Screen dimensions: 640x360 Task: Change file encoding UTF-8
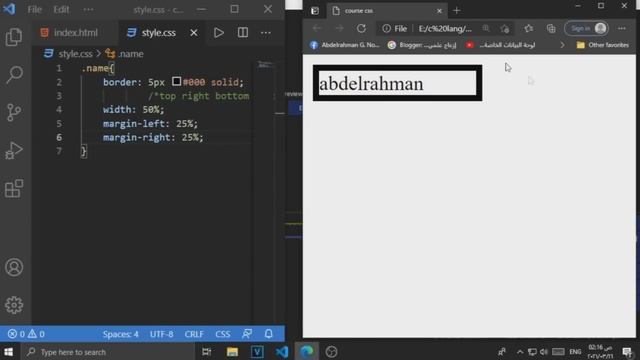[x=161, y=334]
